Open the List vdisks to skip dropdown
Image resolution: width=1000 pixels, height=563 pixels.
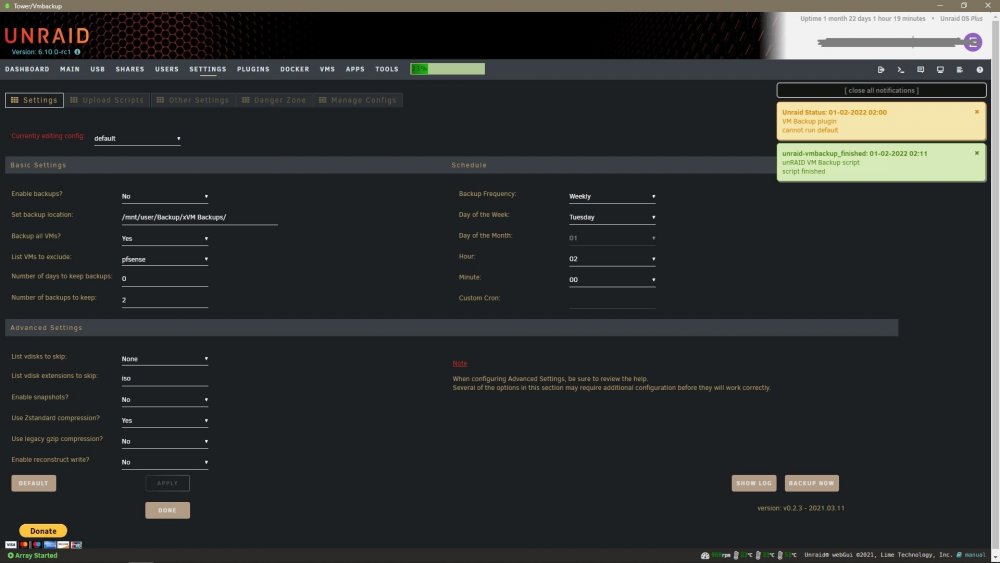tap(165, 359)
